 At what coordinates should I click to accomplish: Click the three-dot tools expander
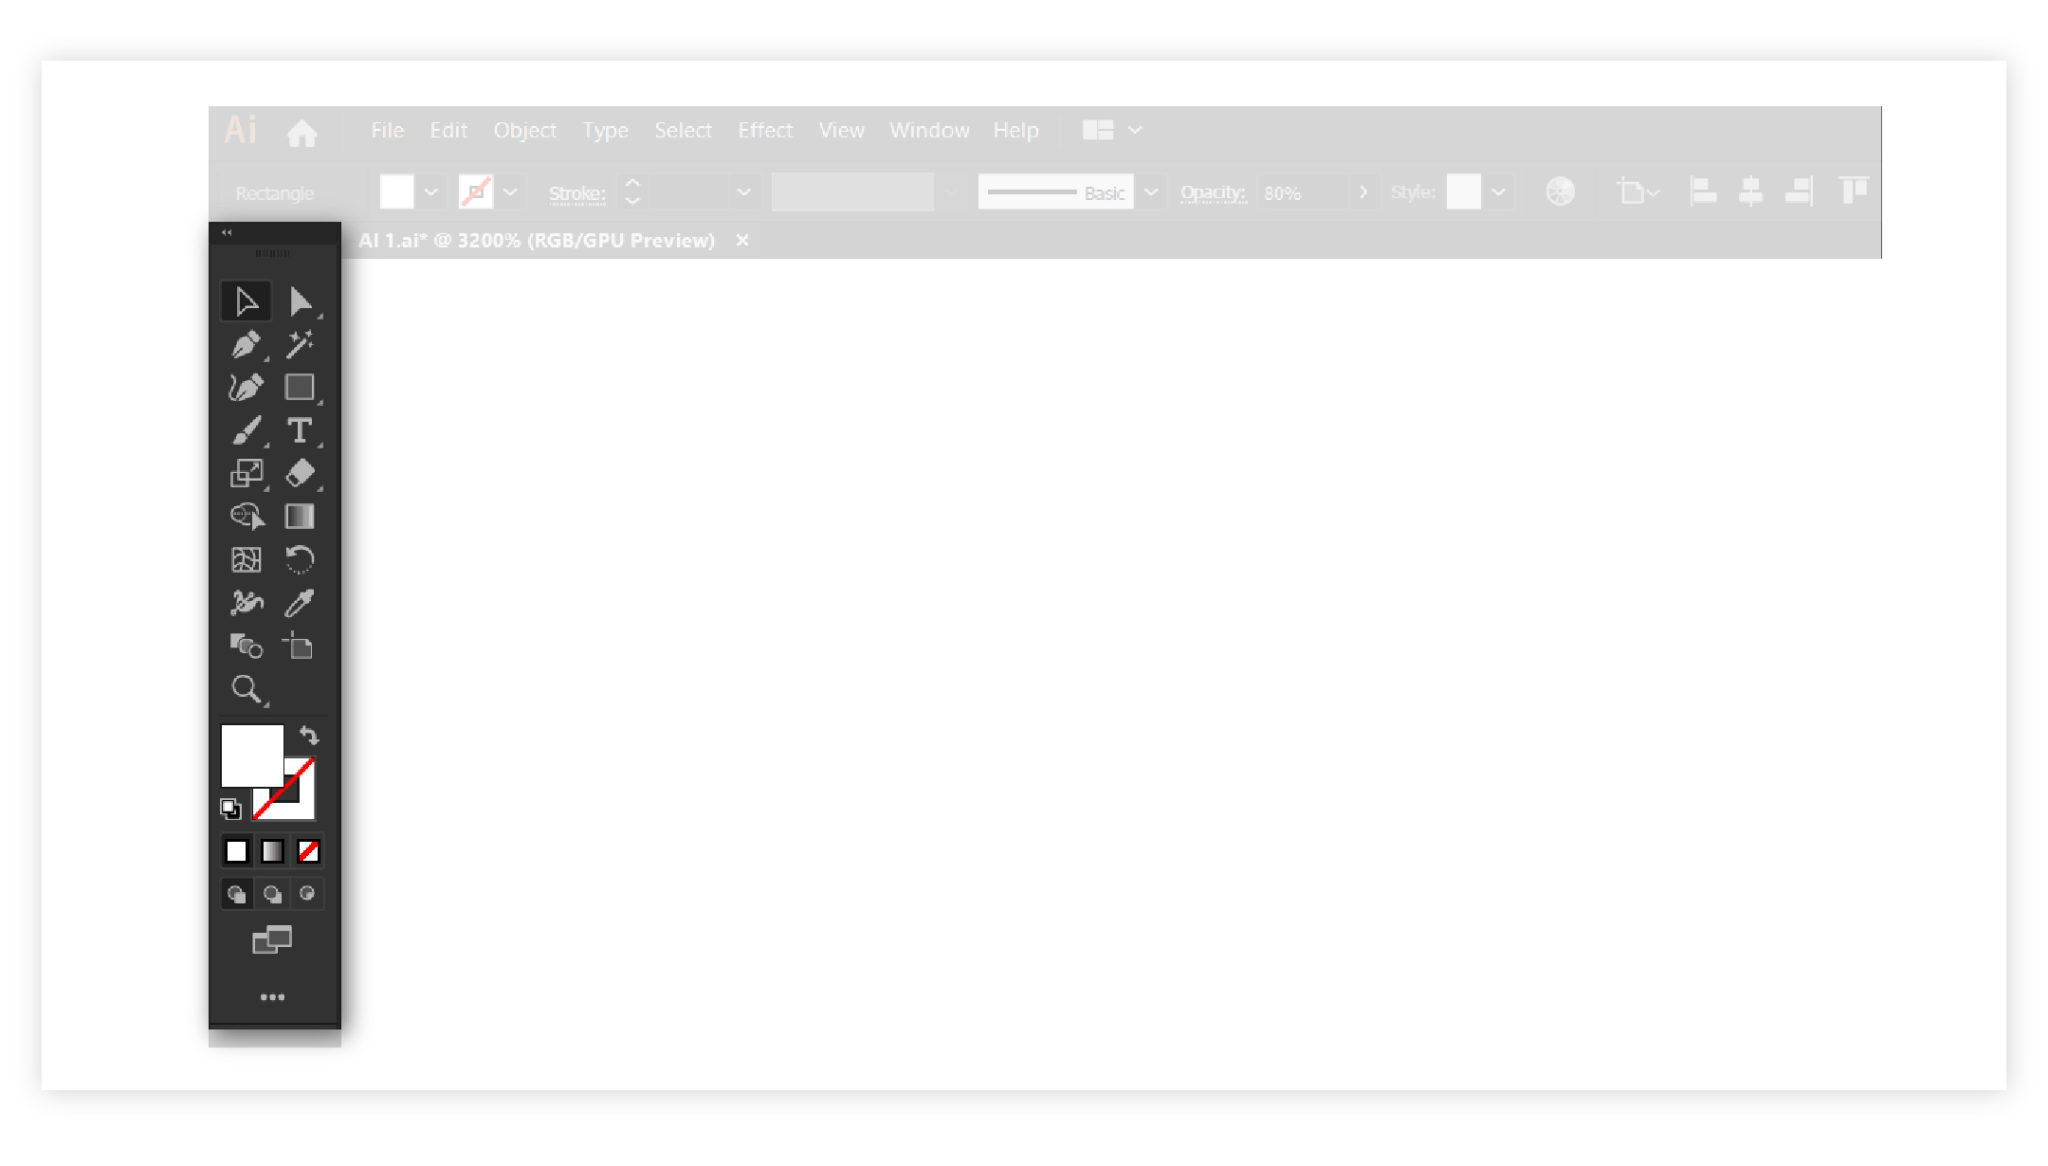click(271, 997)
